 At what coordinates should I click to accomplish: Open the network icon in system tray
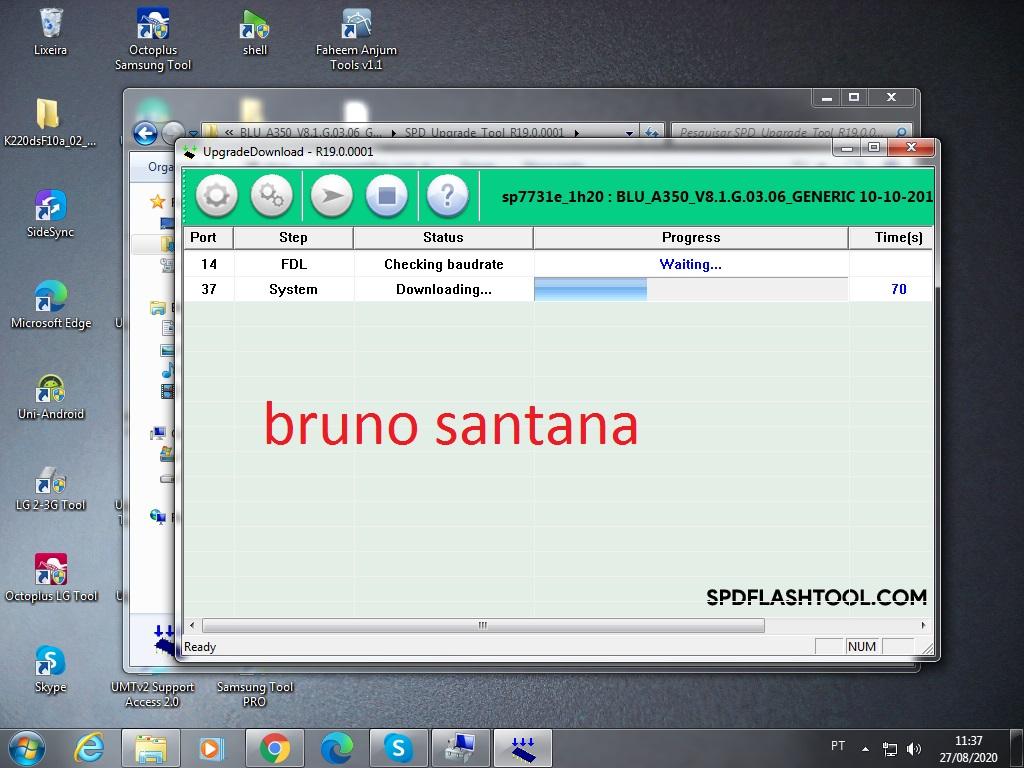click(889, 748)
